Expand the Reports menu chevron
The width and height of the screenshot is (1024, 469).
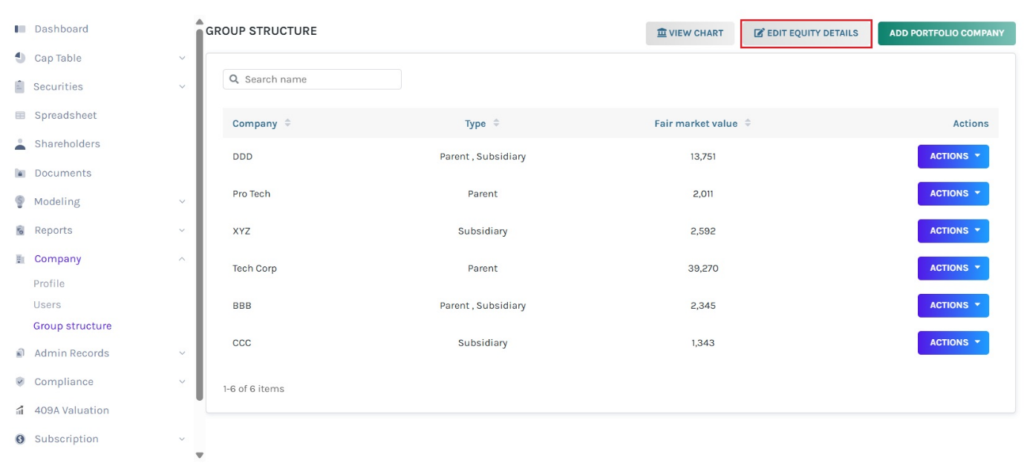pyautogui.click(x=182, y=231)
